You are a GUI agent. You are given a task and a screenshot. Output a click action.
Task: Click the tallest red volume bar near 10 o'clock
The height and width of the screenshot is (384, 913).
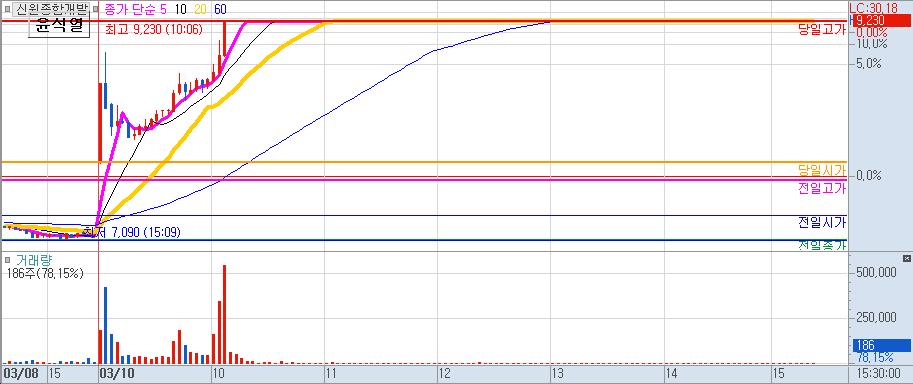click(225, 314)
